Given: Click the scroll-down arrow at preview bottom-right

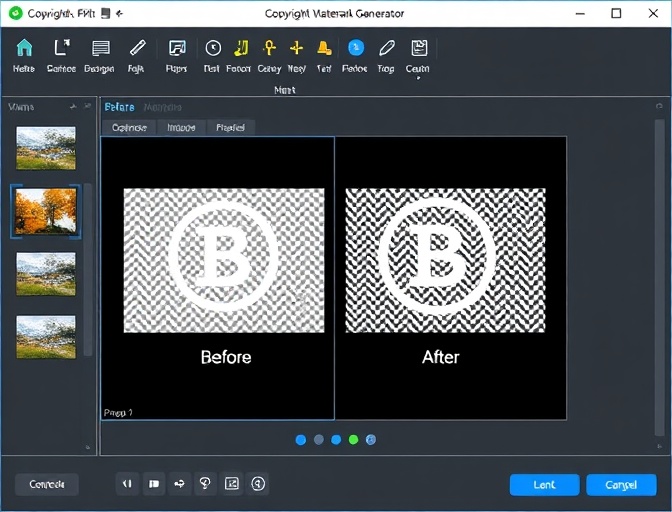Looking at the screenshot, I should [x=660, y=446].
